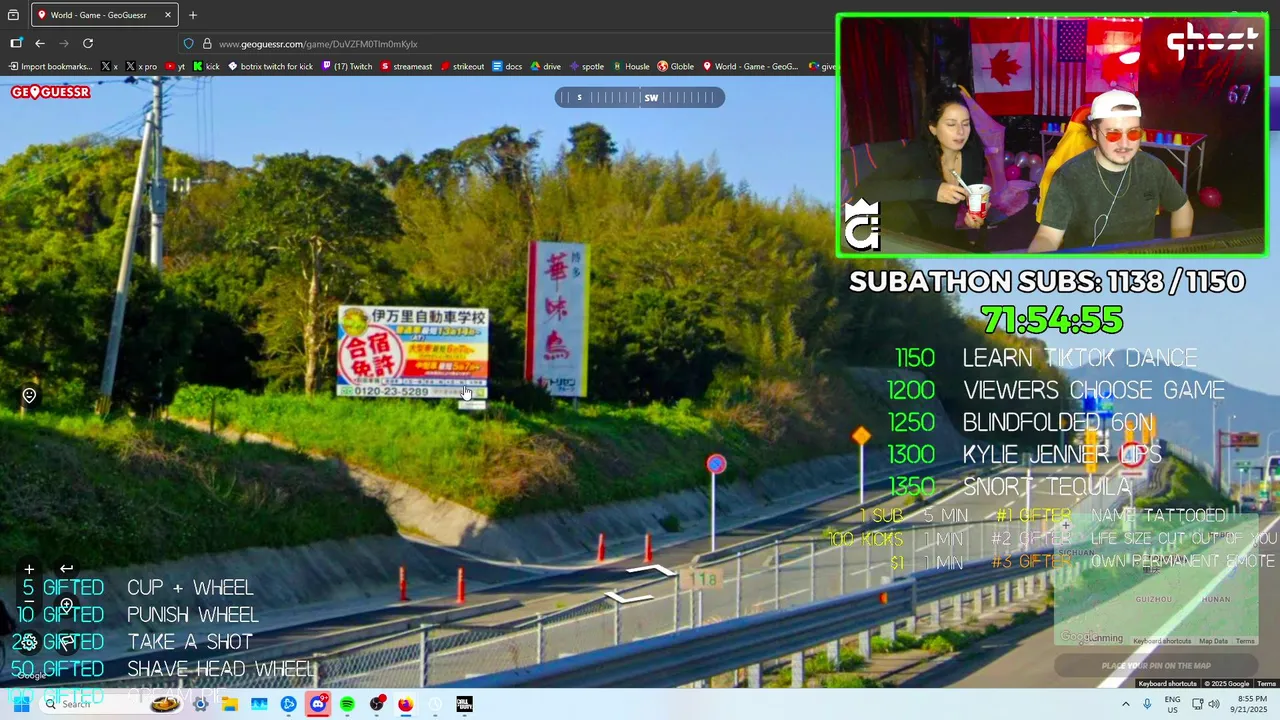Open OBS Studio from taskbar
Viewport: 1280px width, 720px height.
[x=376, y=704]
